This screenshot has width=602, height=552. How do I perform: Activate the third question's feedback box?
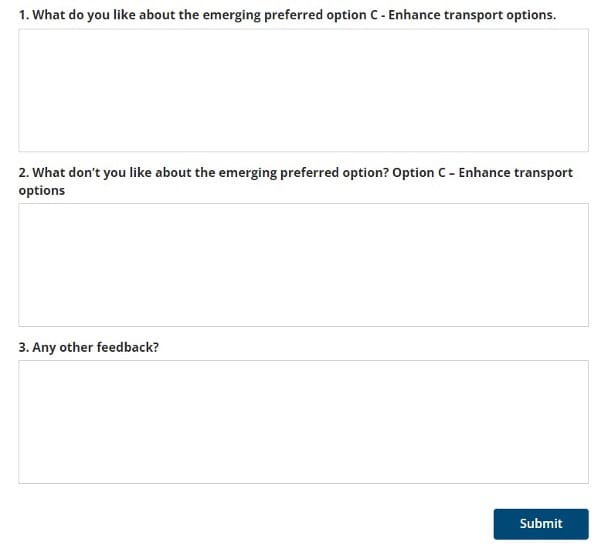coord(303,422)
